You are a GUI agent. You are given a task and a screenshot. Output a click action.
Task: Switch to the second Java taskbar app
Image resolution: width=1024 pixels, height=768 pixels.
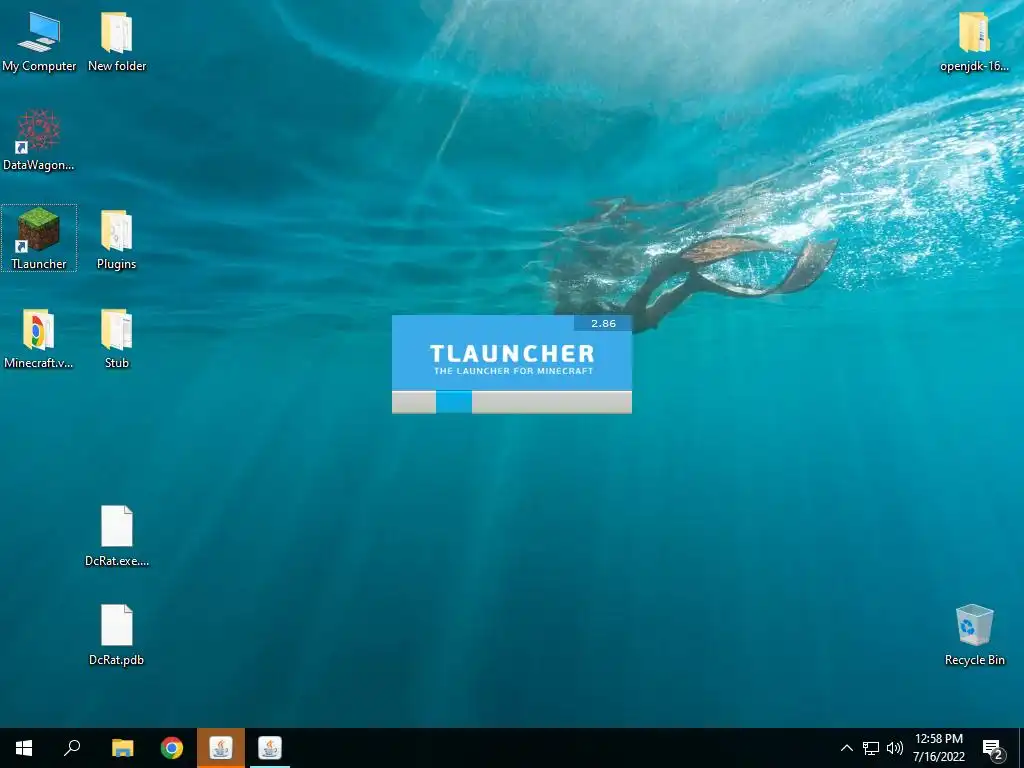(x=270, y=748)
